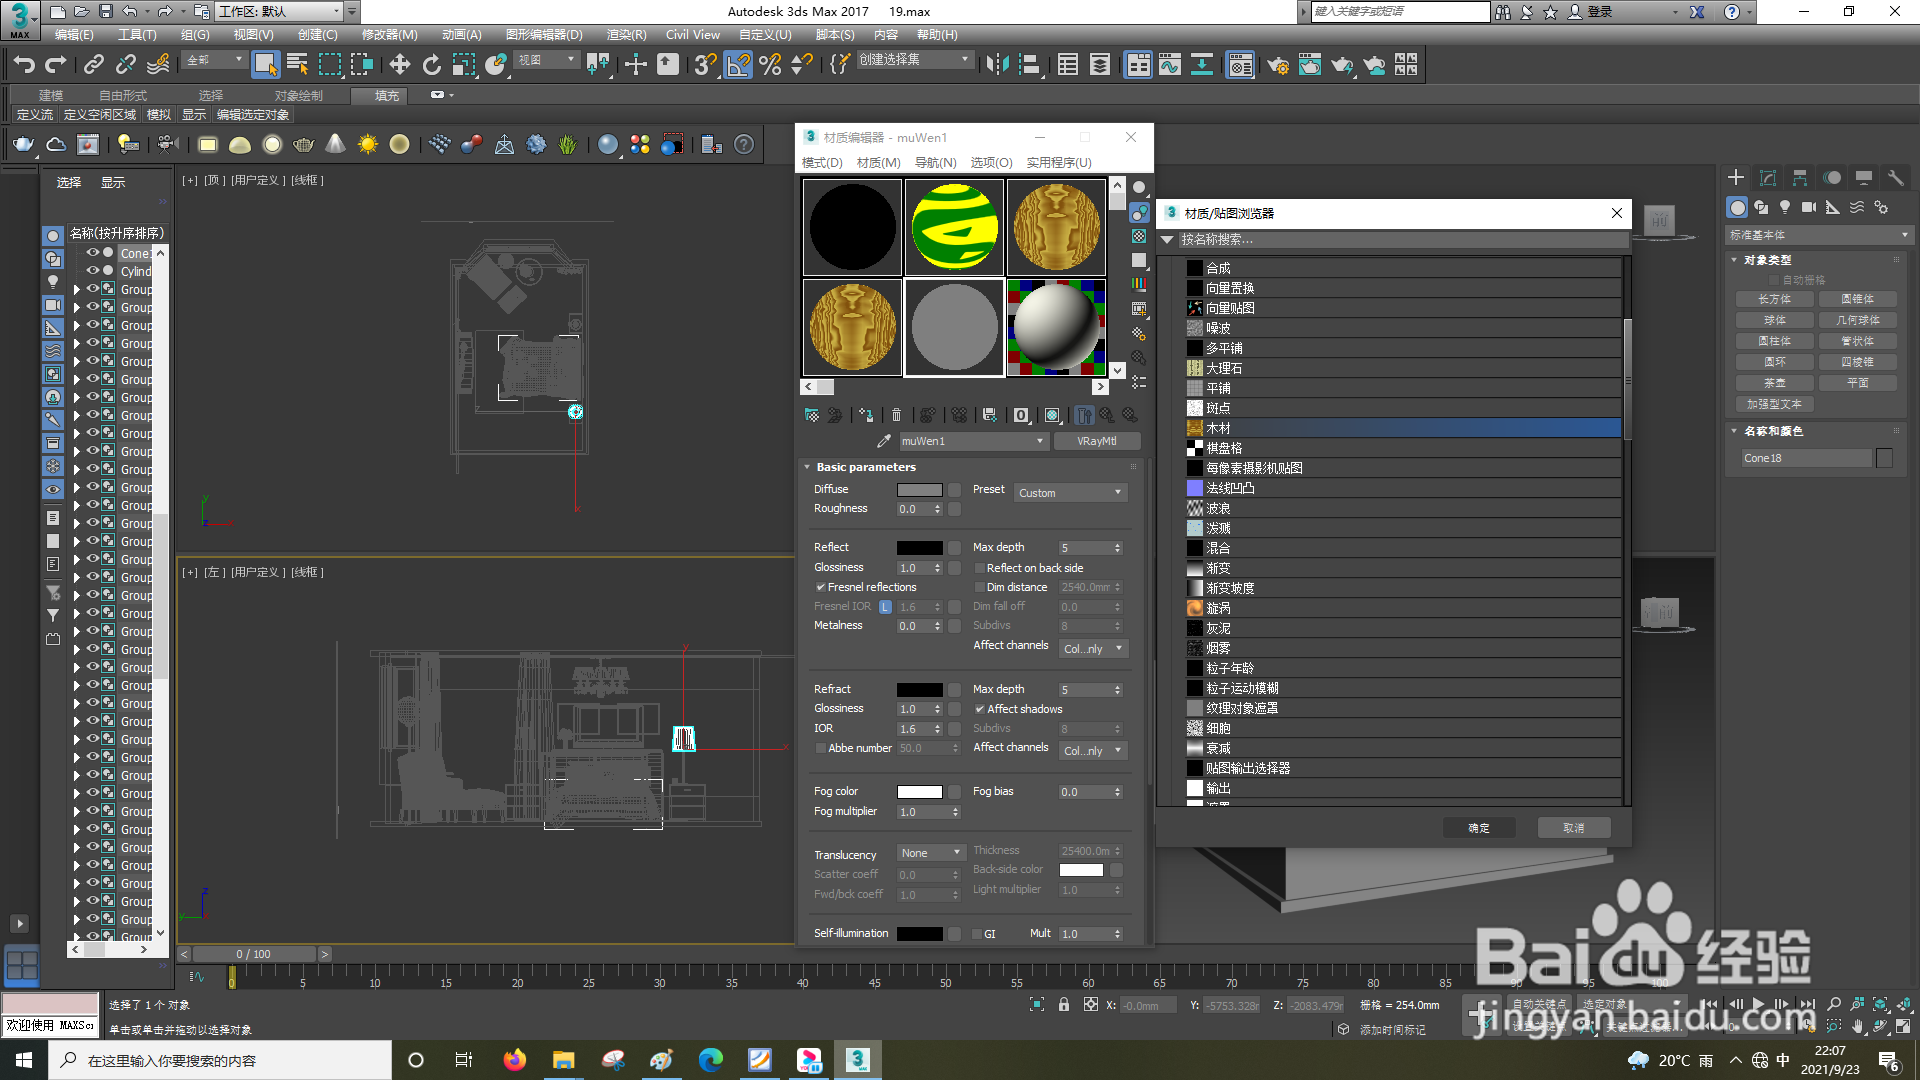The height and width of the screenshot is (1082, 1920).
Task: Disable the Fresnel reflections checkbox
Action: coord(821,588)
